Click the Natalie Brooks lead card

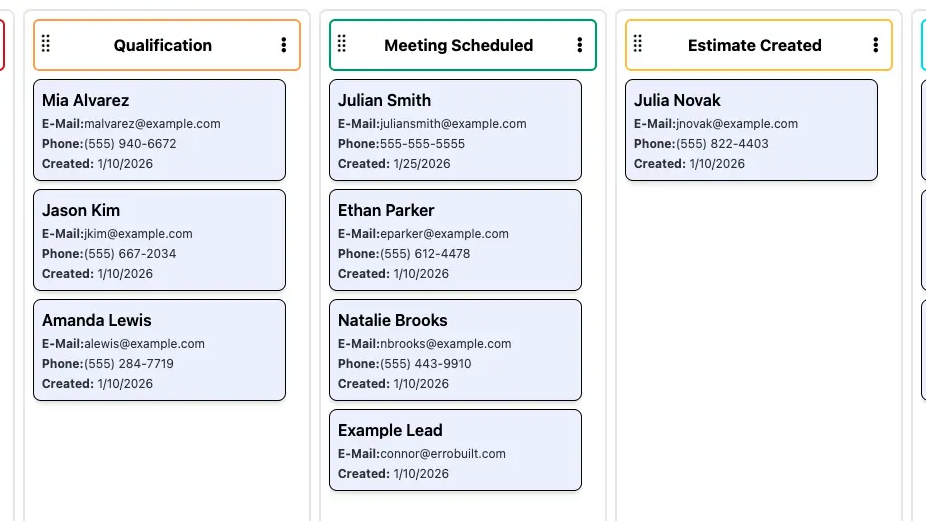[x=455, y=350]
